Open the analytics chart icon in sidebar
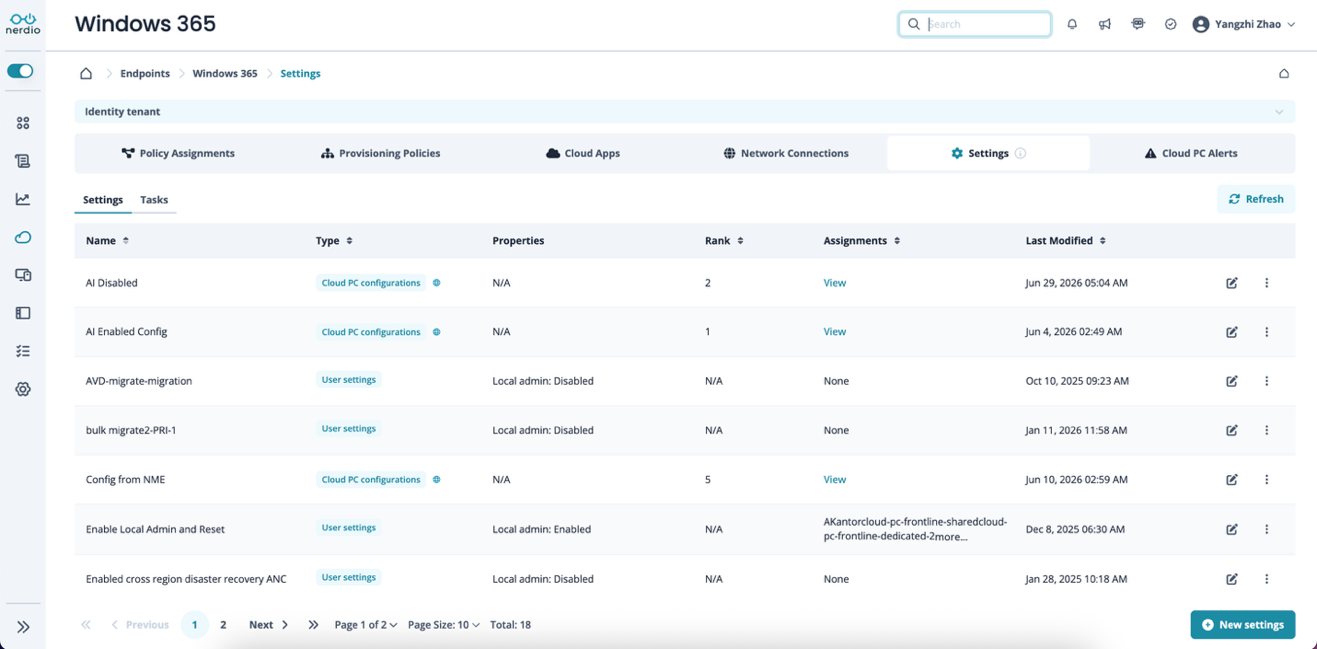This screenshot has height=649, width=1317. pyautogui.click(x=23, y=199)
